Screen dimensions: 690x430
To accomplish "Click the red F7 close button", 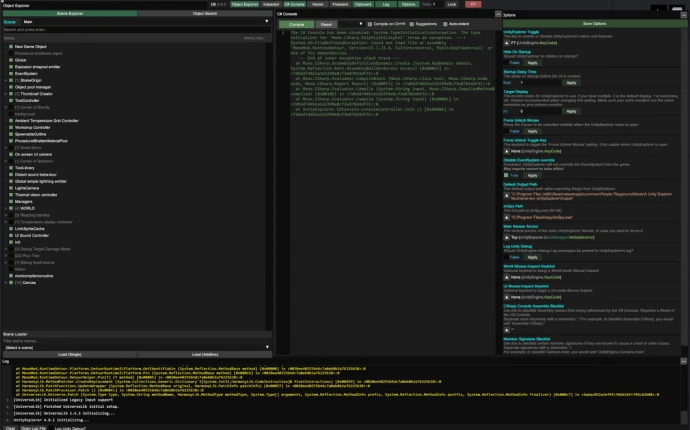I will click(x=473, y=4).
